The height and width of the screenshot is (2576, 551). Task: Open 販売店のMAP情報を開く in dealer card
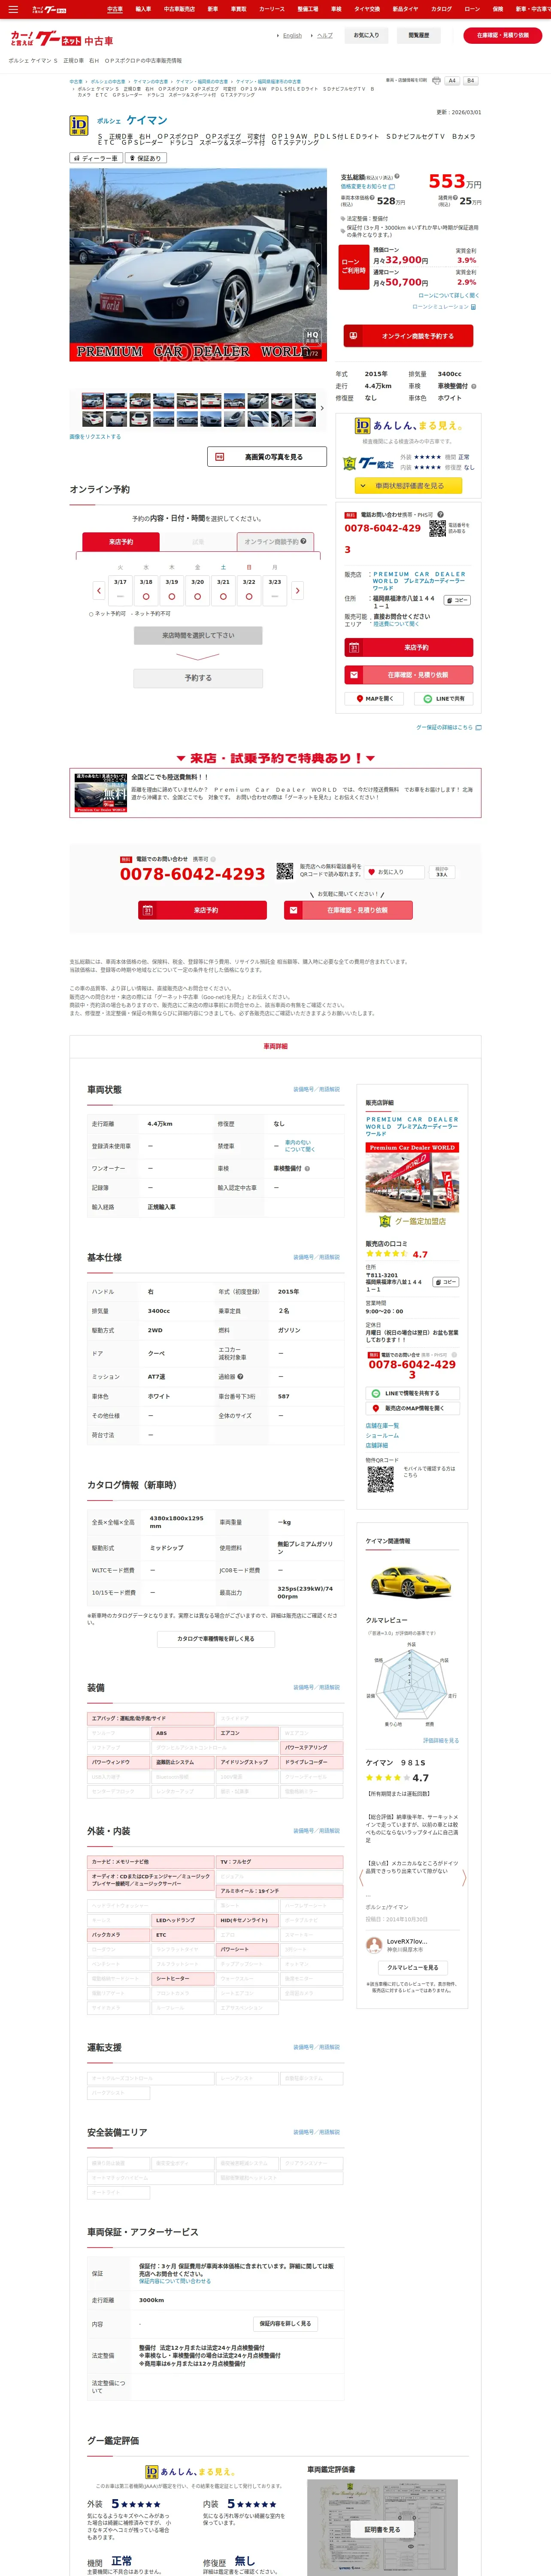click(412, 1408)
